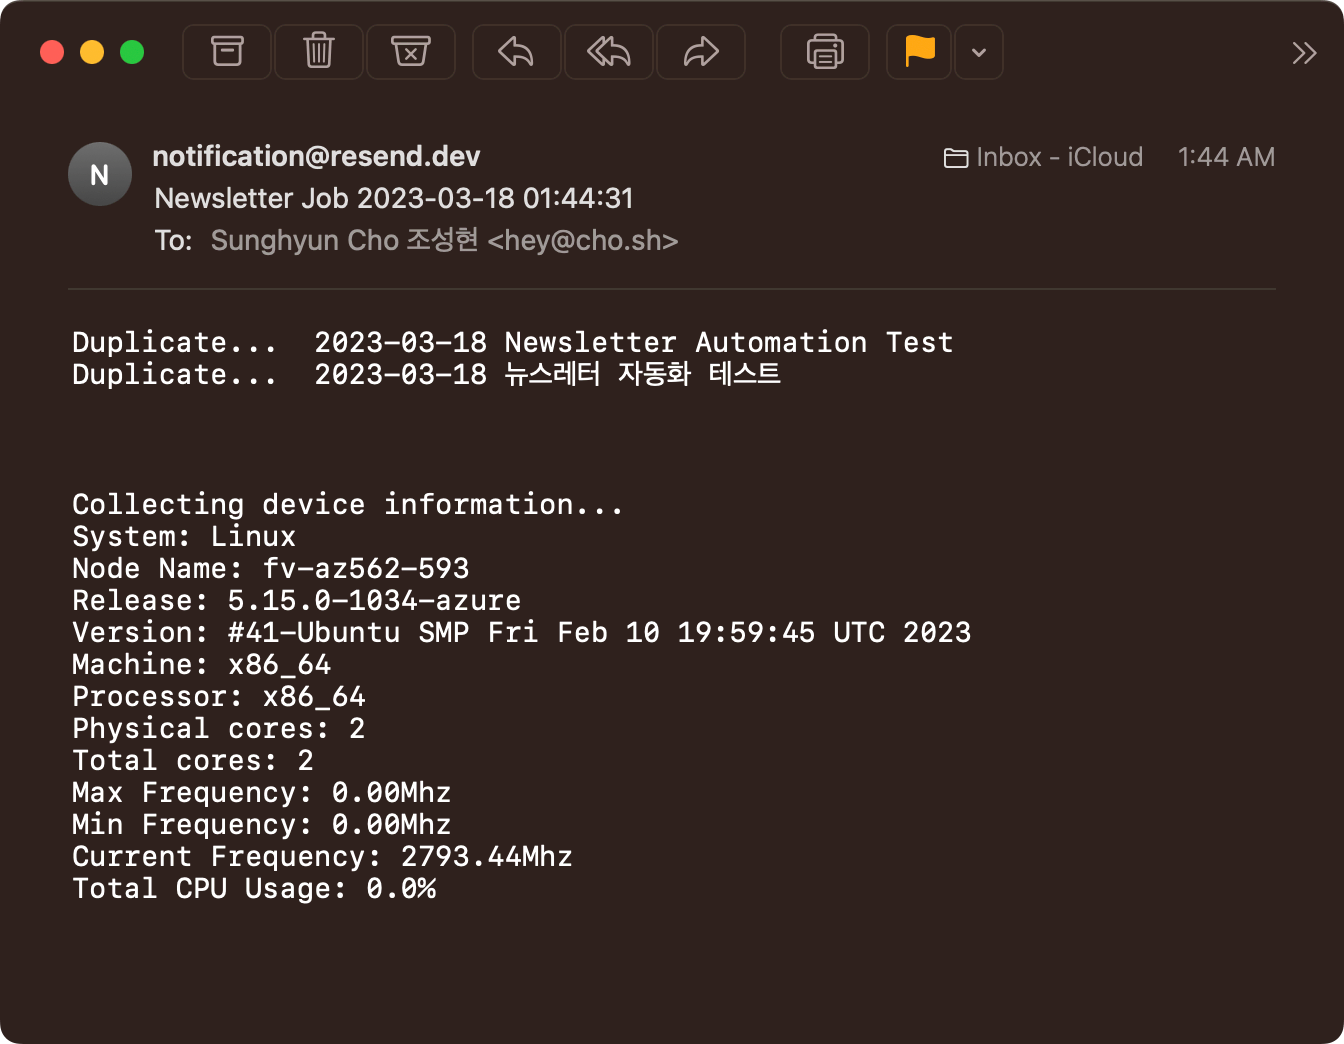Viewport: 1344px width, 1044px height.
Task: Delete the email using the trash icon
Action: click(x=318, y=52)
